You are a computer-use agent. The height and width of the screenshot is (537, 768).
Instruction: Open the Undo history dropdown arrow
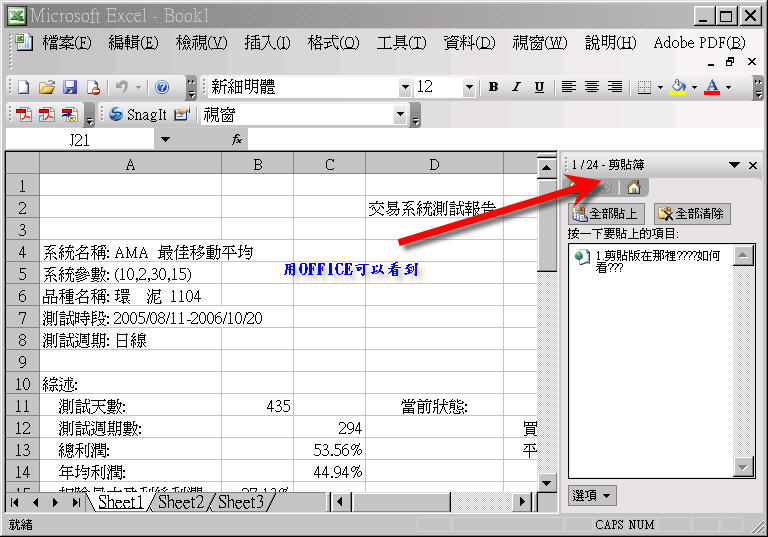tap(139, 88)
